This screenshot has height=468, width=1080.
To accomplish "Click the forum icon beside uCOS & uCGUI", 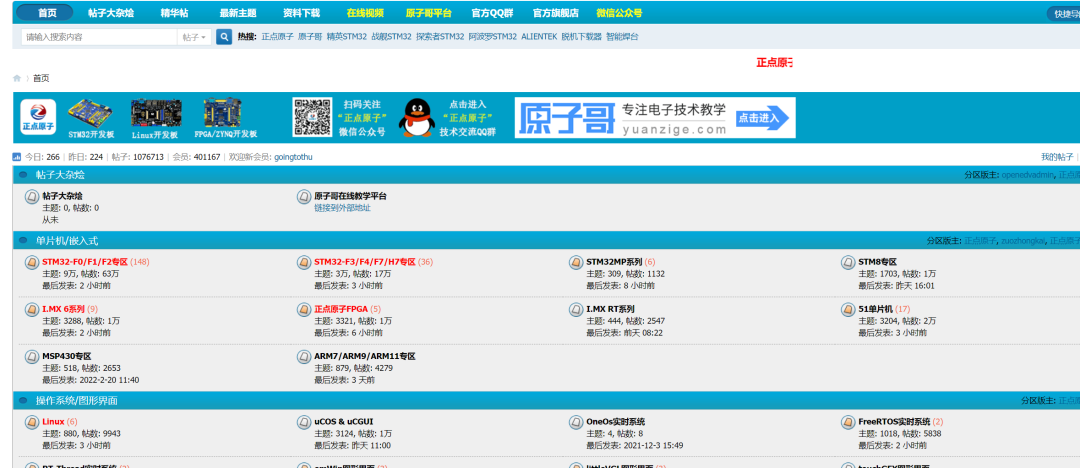I will tap(304, 422).
